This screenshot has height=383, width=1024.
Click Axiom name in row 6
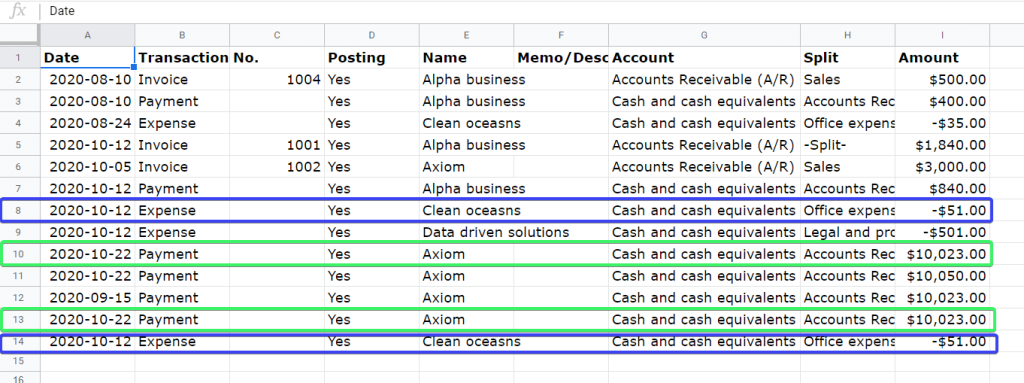[466, 167]
